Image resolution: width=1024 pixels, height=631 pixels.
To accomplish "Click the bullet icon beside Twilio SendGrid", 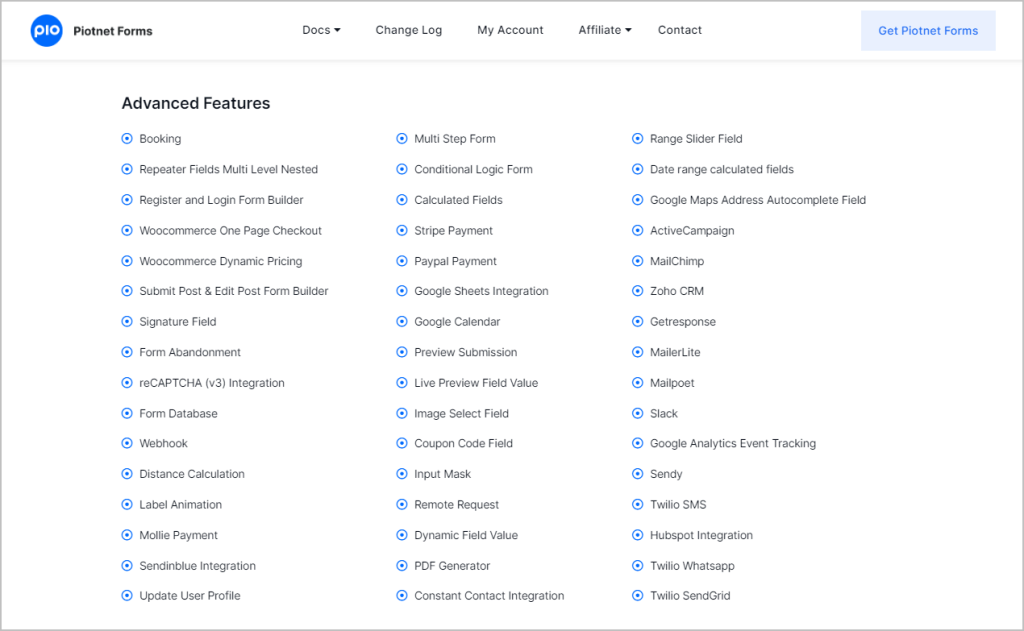I will point(637,596).
